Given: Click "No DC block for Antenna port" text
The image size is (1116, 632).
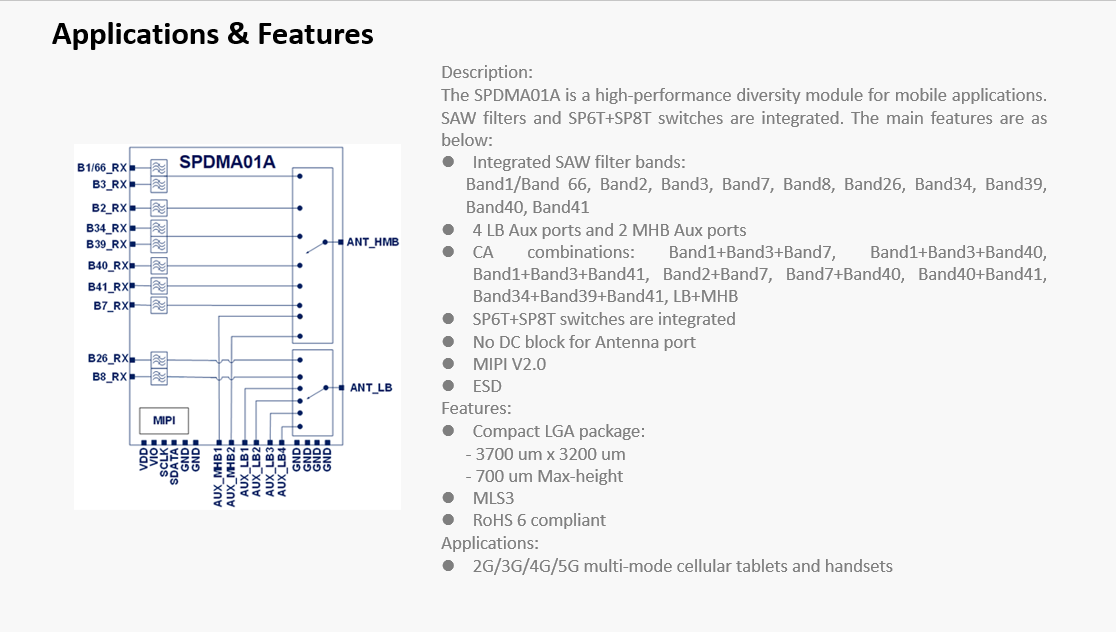Looking at the screenshot, I should [584, 342].
